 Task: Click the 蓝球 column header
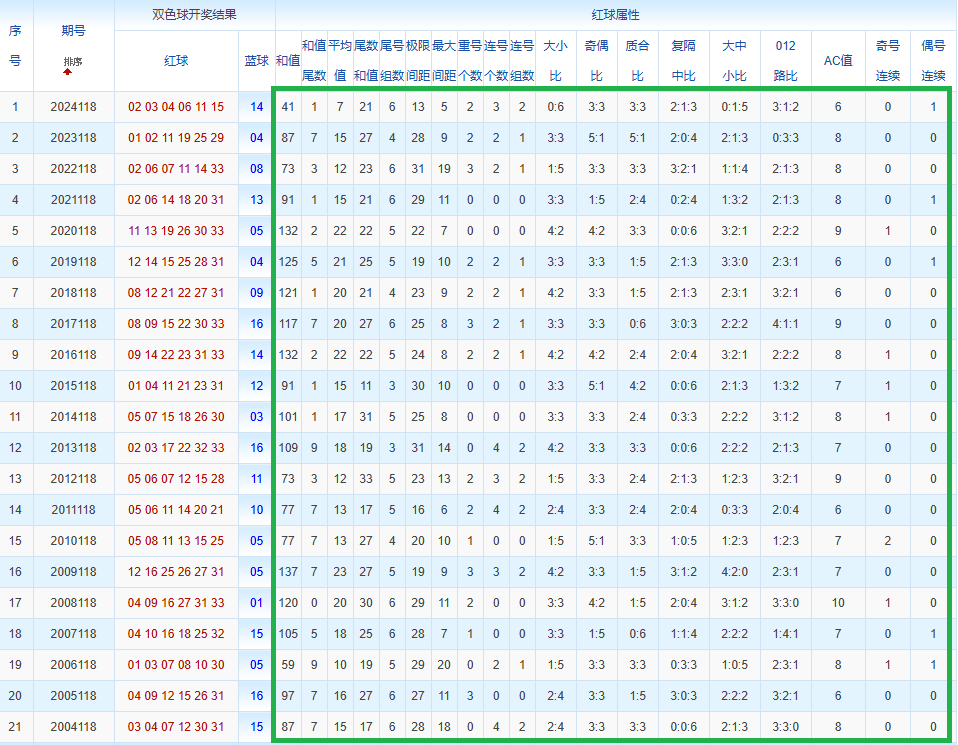pyautogui.click(x=257, y=61)
